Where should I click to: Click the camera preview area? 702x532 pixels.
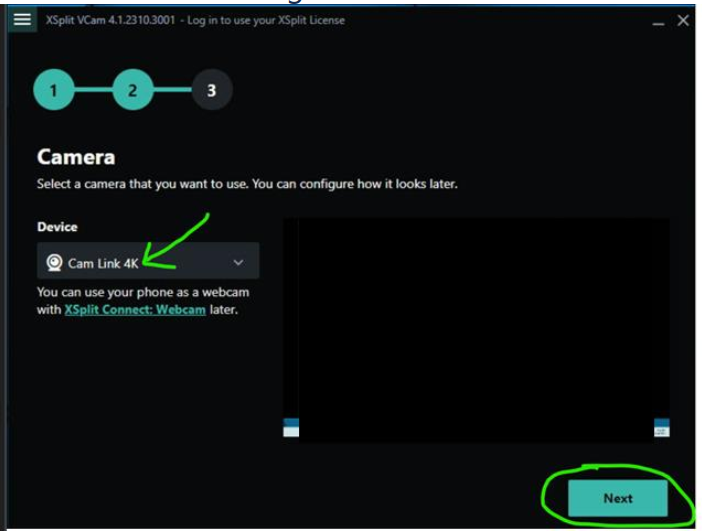[476, 330]
